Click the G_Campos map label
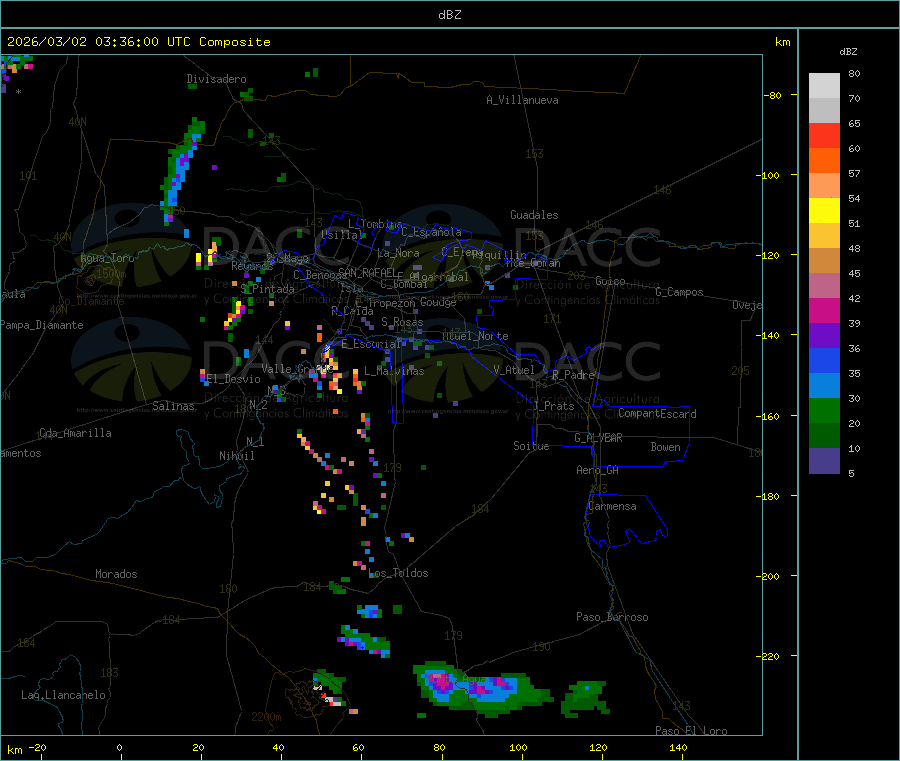This screenshot has height=761, width=900. pyautogui.click(x=679, y=292)
